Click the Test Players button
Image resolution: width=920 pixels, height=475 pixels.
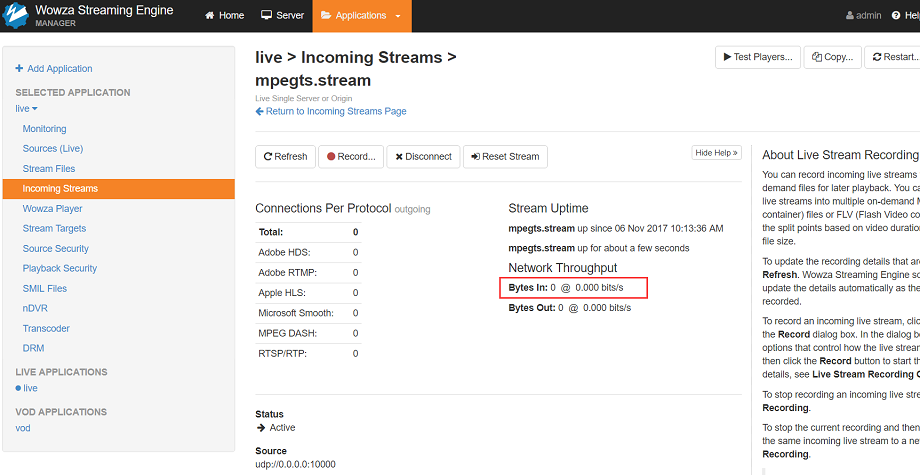[757, 57]
